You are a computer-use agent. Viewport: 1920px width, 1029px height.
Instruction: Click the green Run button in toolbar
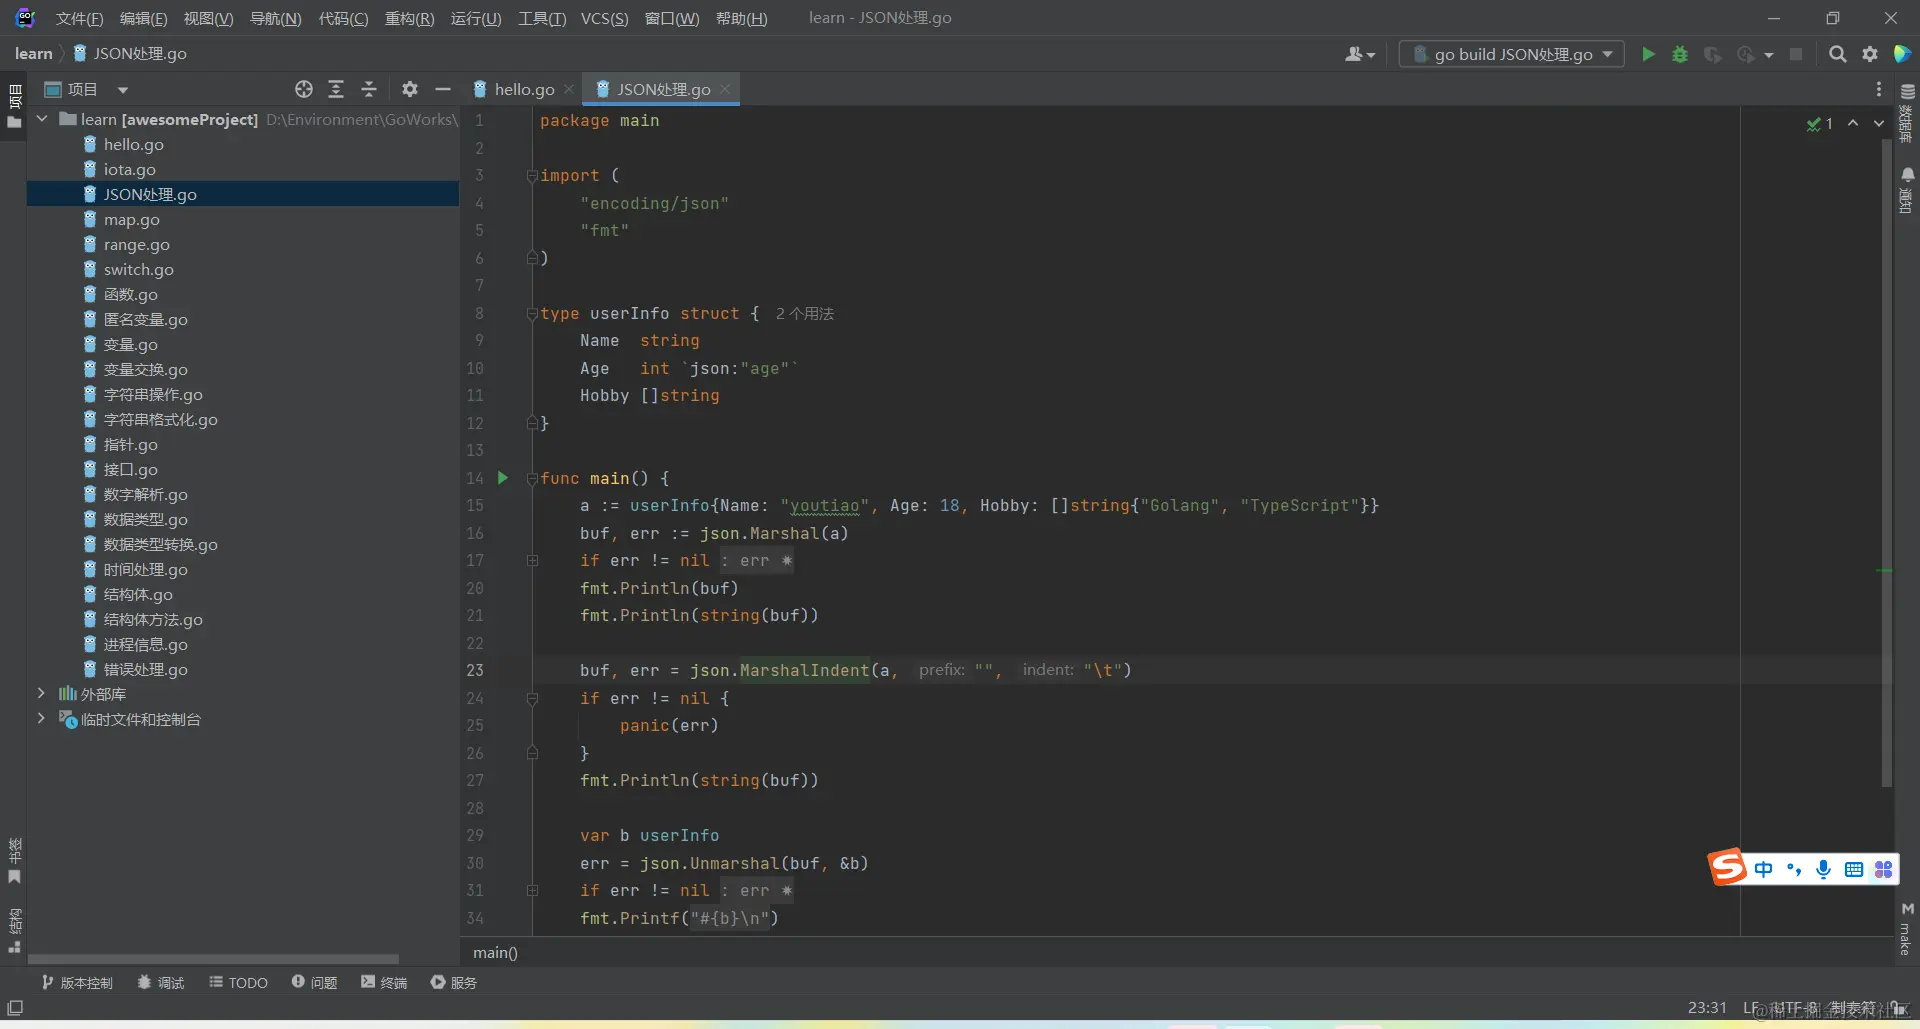point(1648,54)
